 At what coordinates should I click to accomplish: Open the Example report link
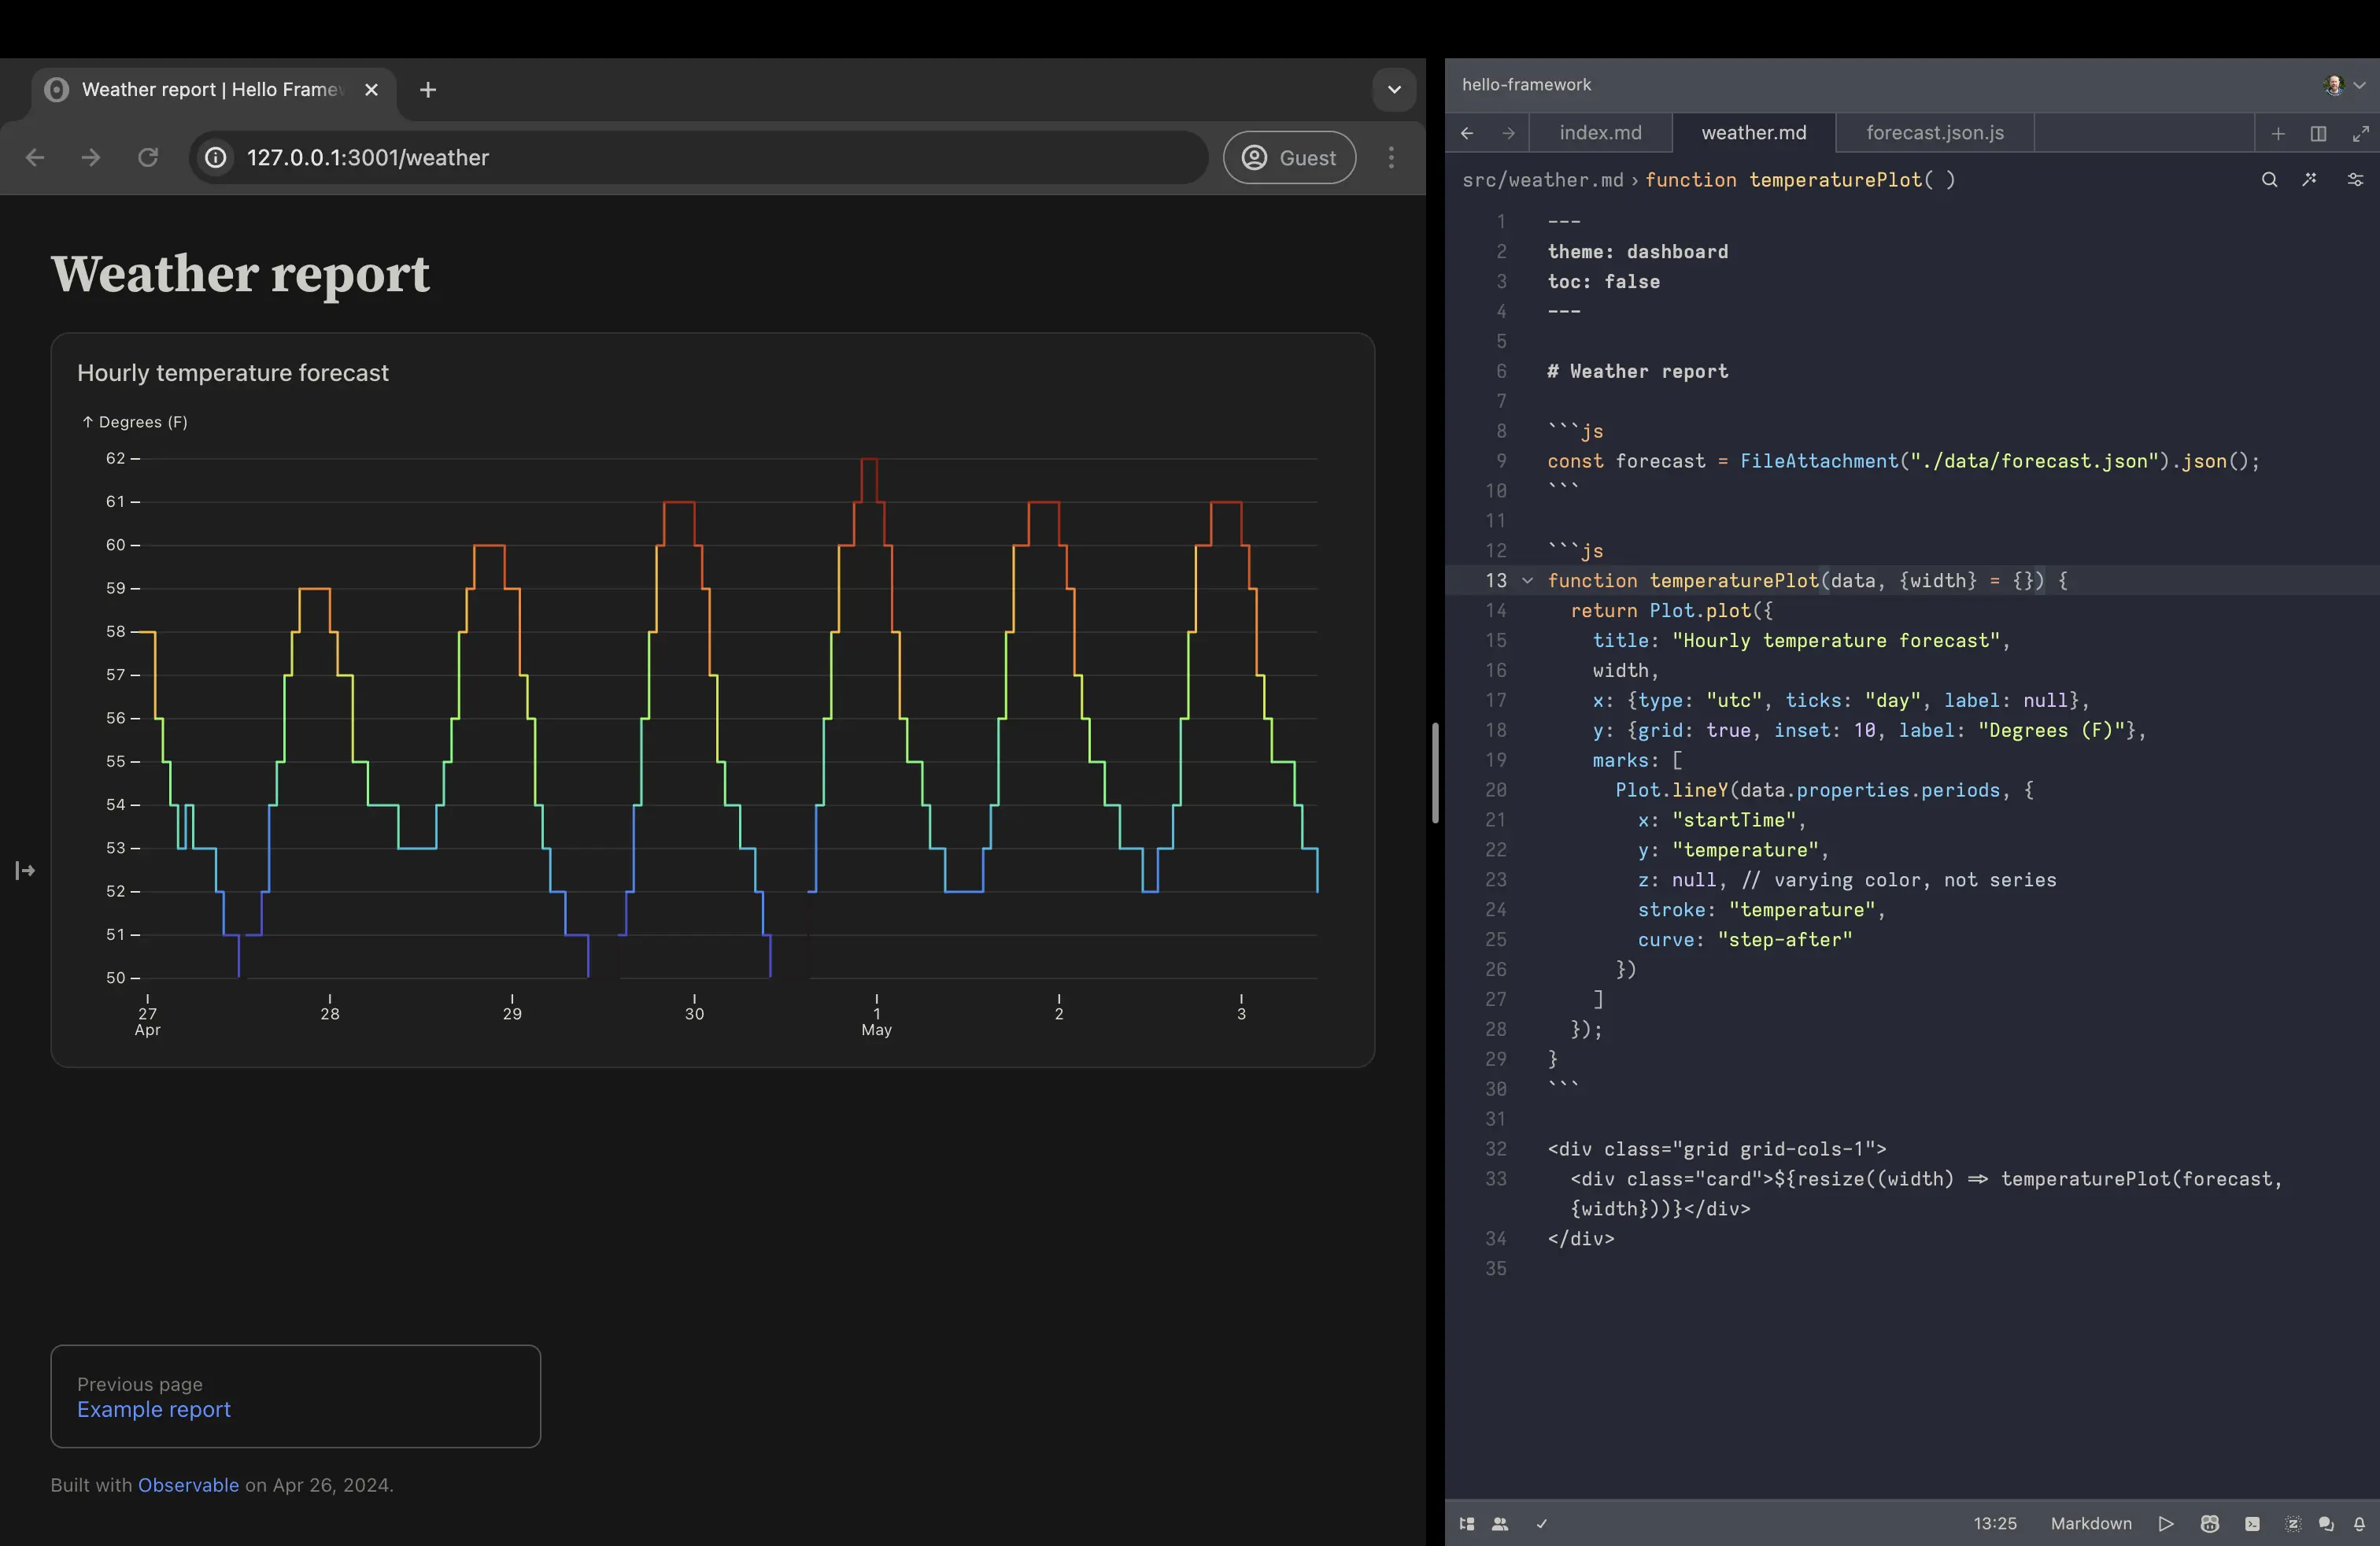click(x=154, y=1409)
